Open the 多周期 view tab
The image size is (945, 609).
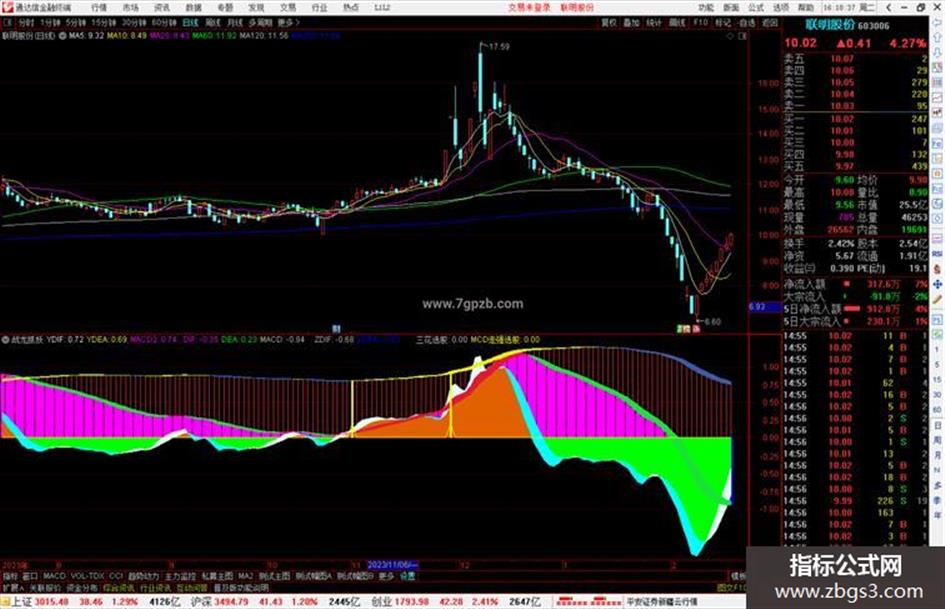[x=260, y=22]
